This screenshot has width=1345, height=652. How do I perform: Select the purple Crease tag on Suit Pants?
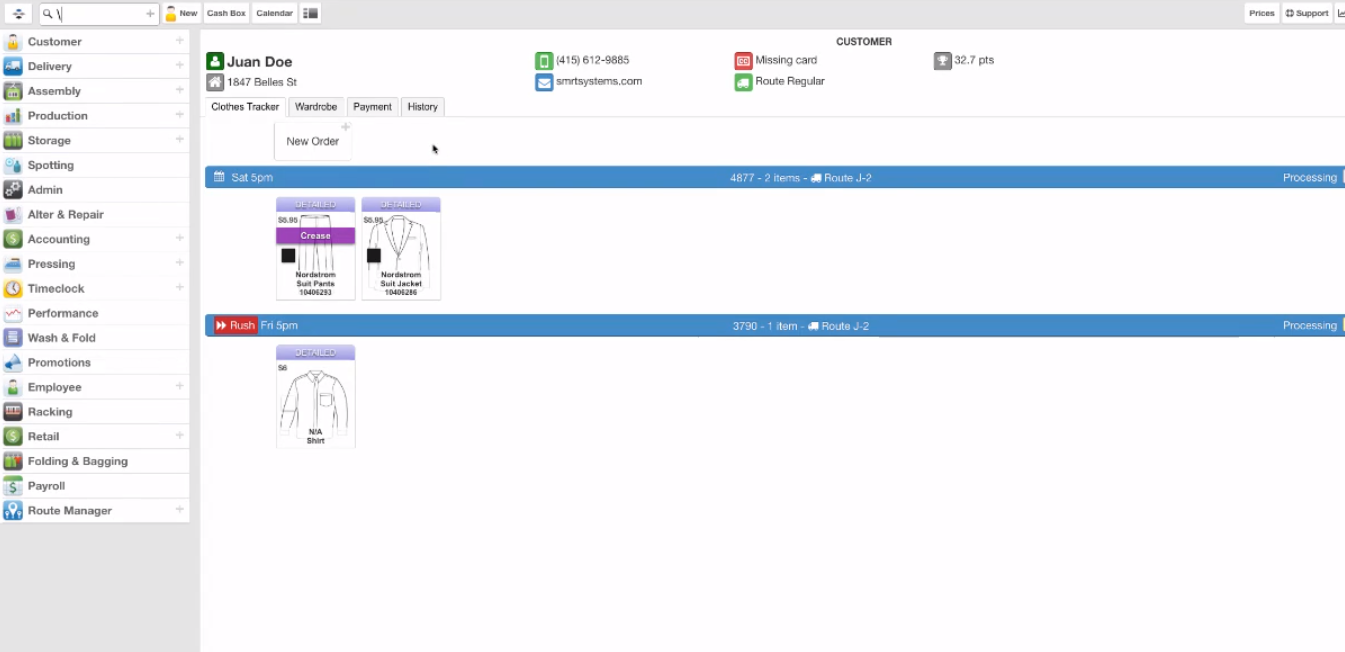click(x=315, y=235)
